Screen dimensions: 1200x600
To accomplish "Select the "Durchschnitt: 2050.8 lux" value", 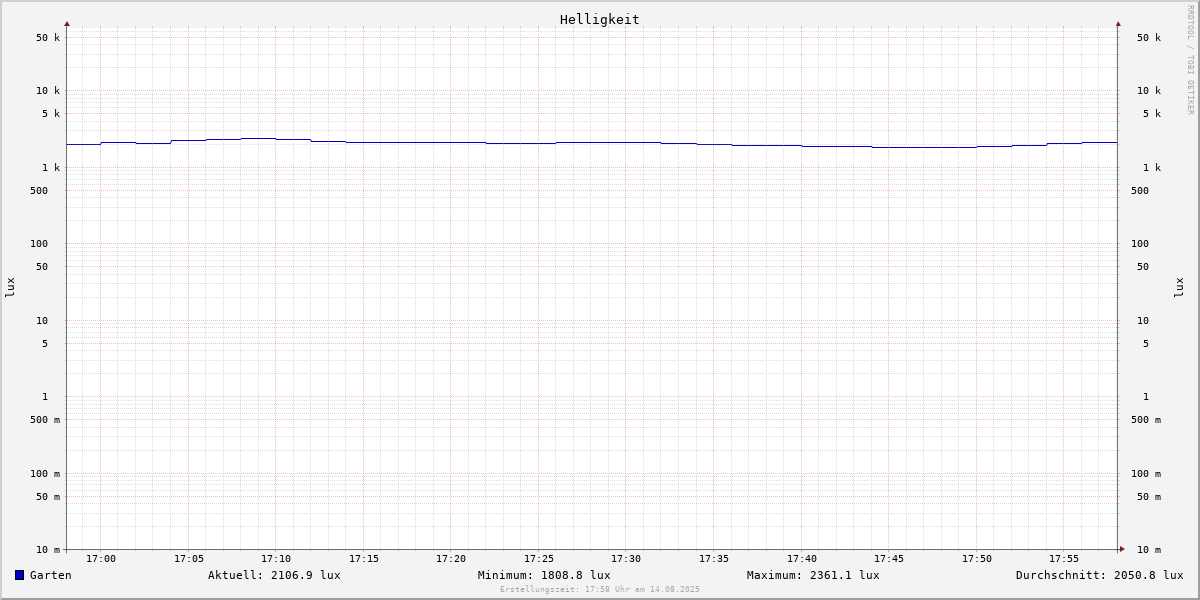I will pyautogui.click(x=1100, y=575).
